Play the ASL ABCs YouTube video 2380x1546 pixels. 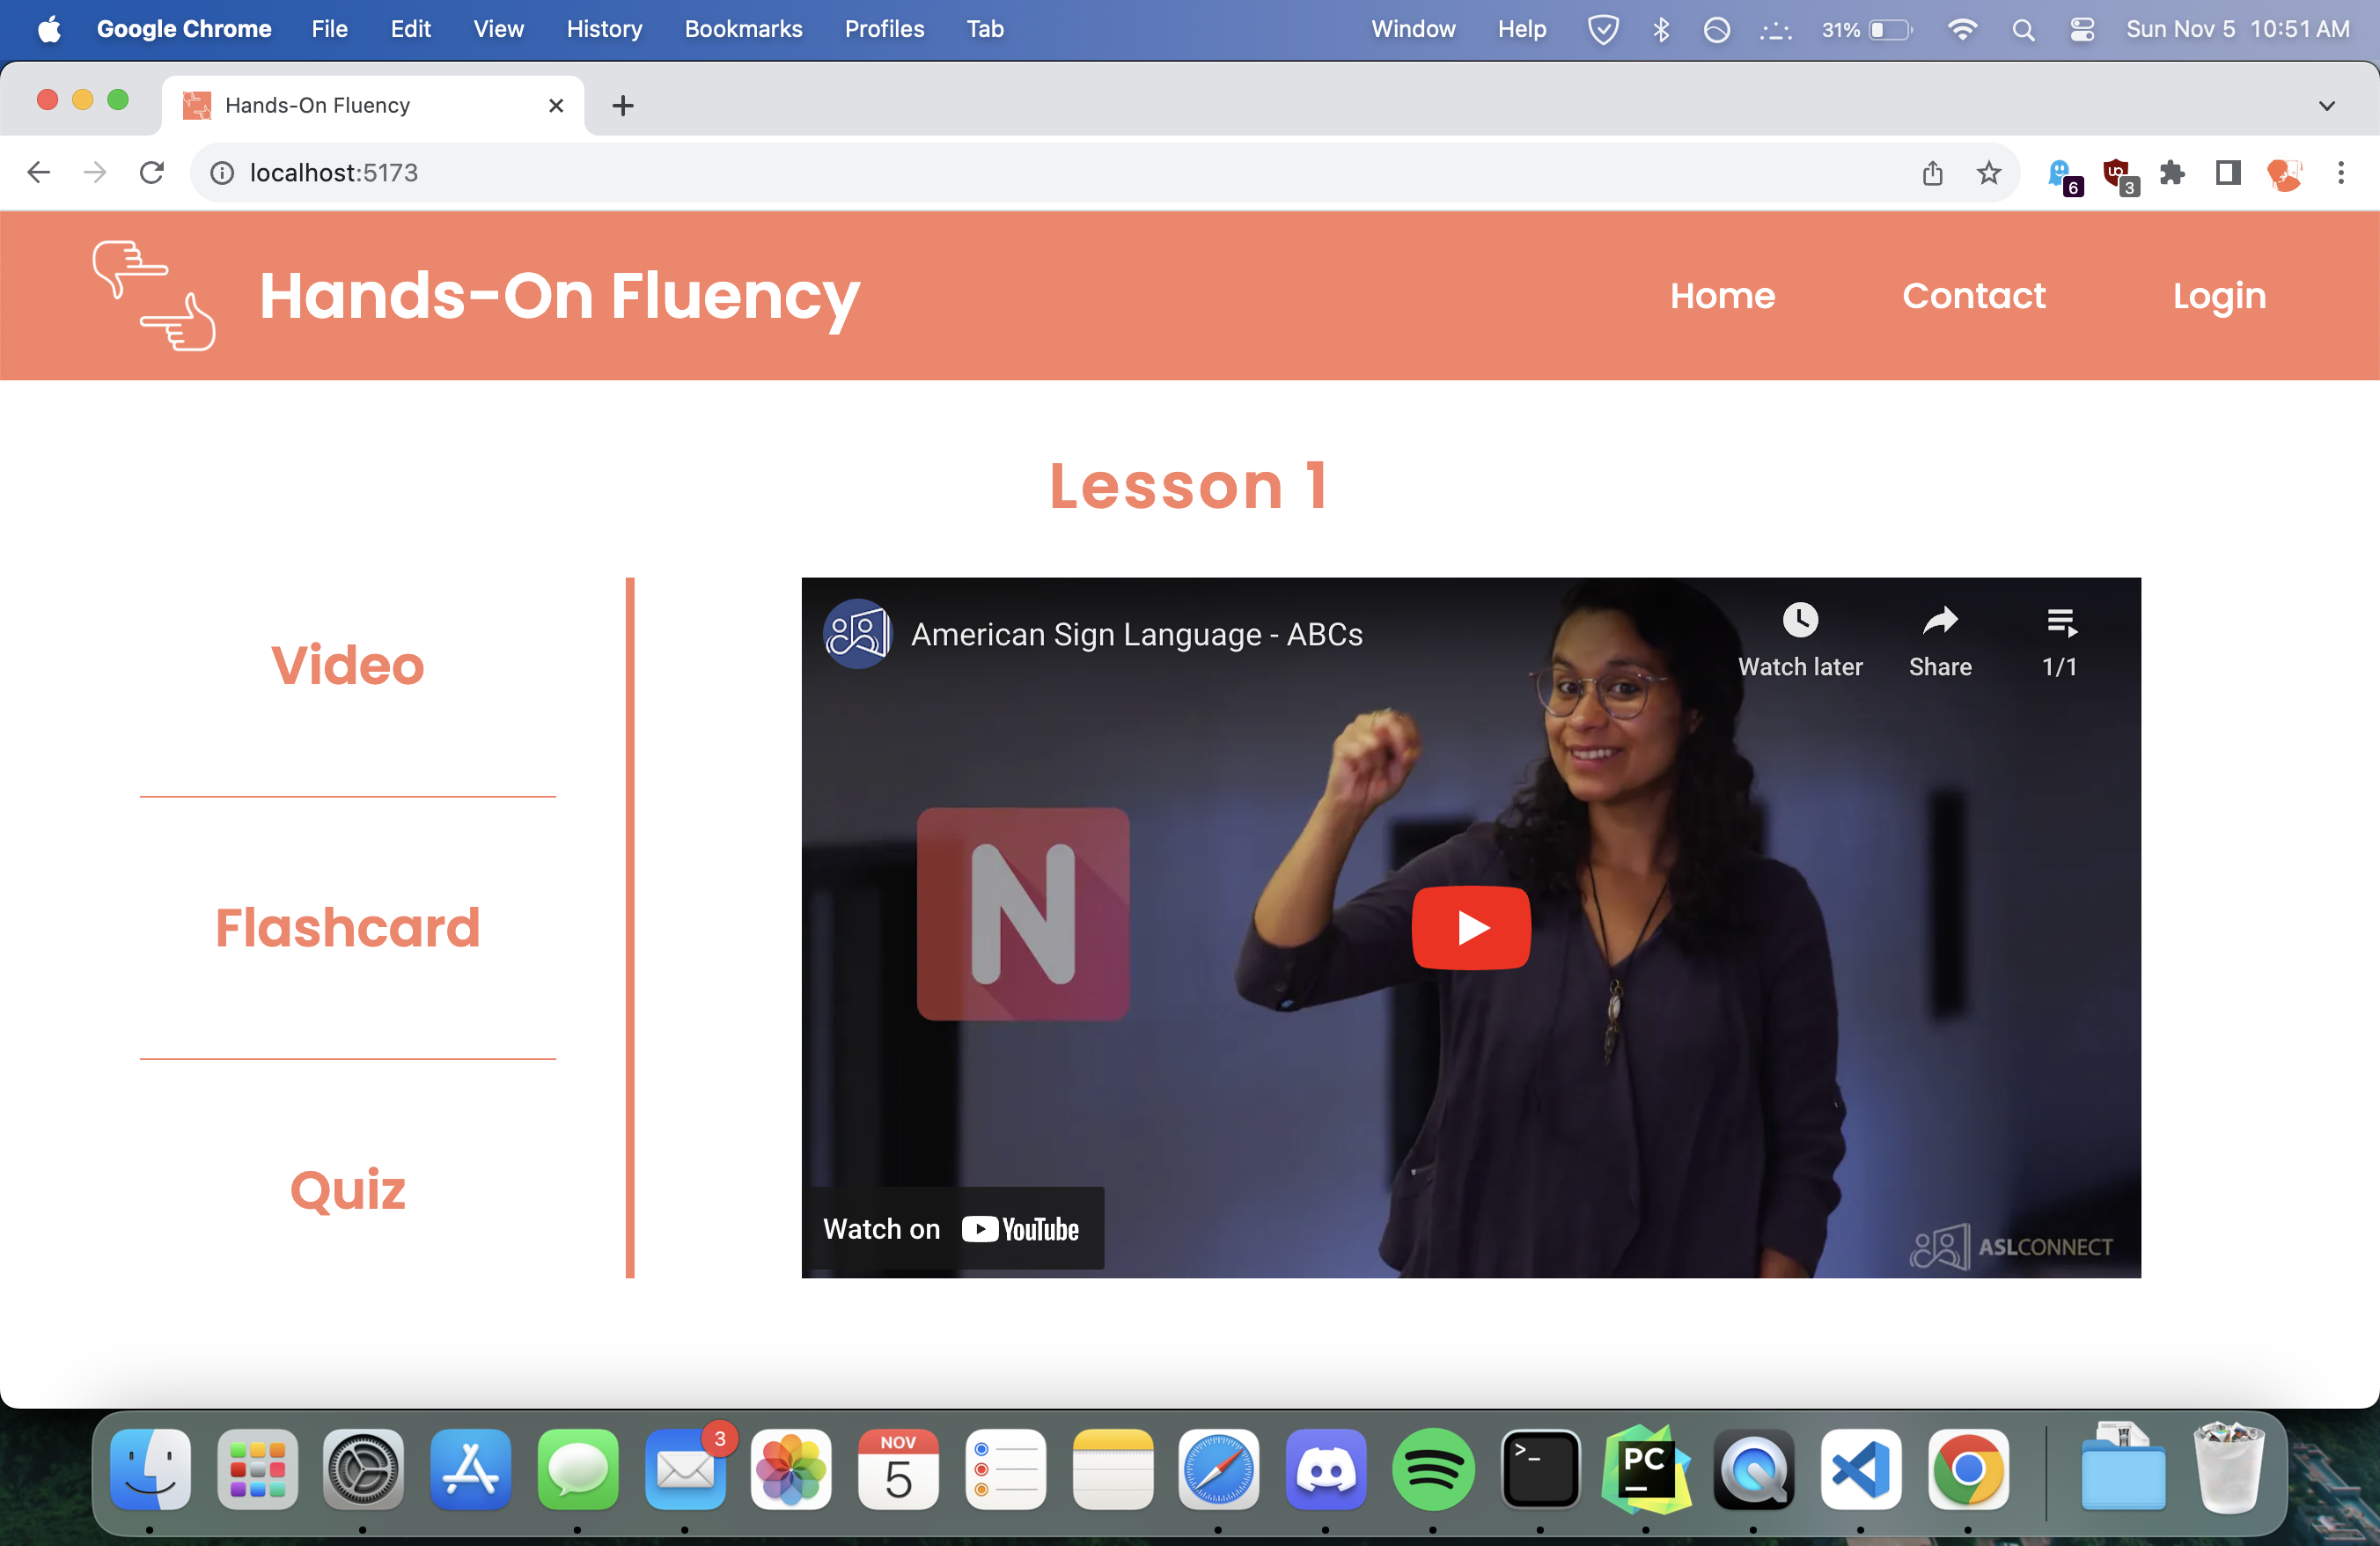[x=1470, y=927]
